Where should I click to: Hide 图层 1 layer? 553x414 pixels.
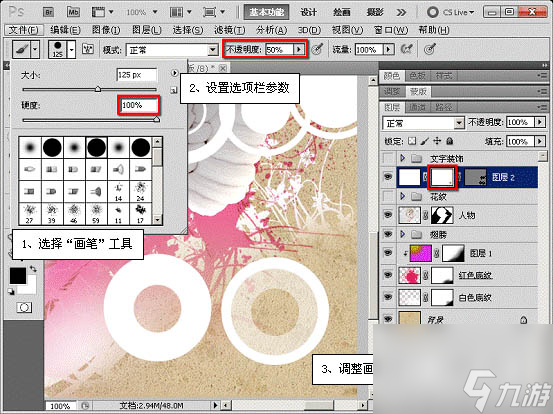pyautogui.click(x=388, y=253)
